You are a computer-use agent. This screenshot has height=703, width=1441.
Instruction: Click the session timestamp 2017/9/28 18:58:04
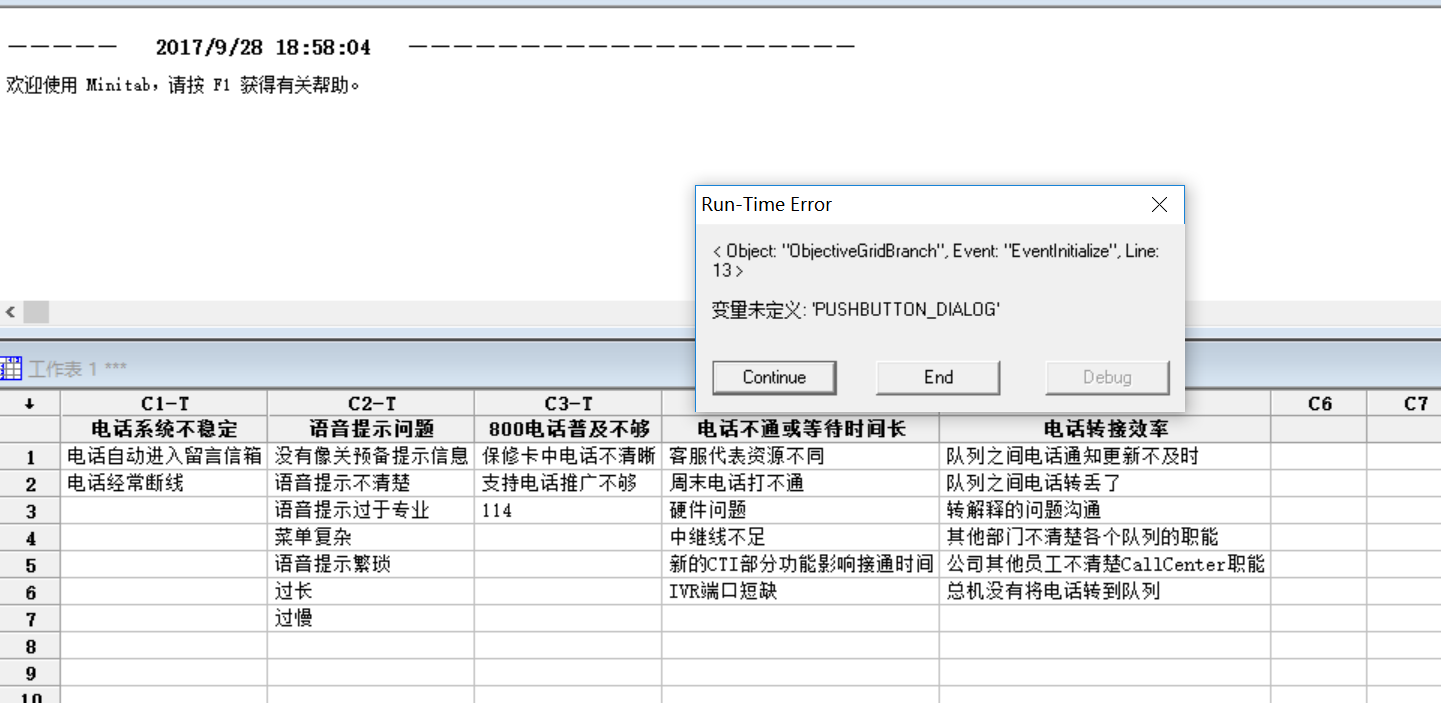click(x=263, y=47)
